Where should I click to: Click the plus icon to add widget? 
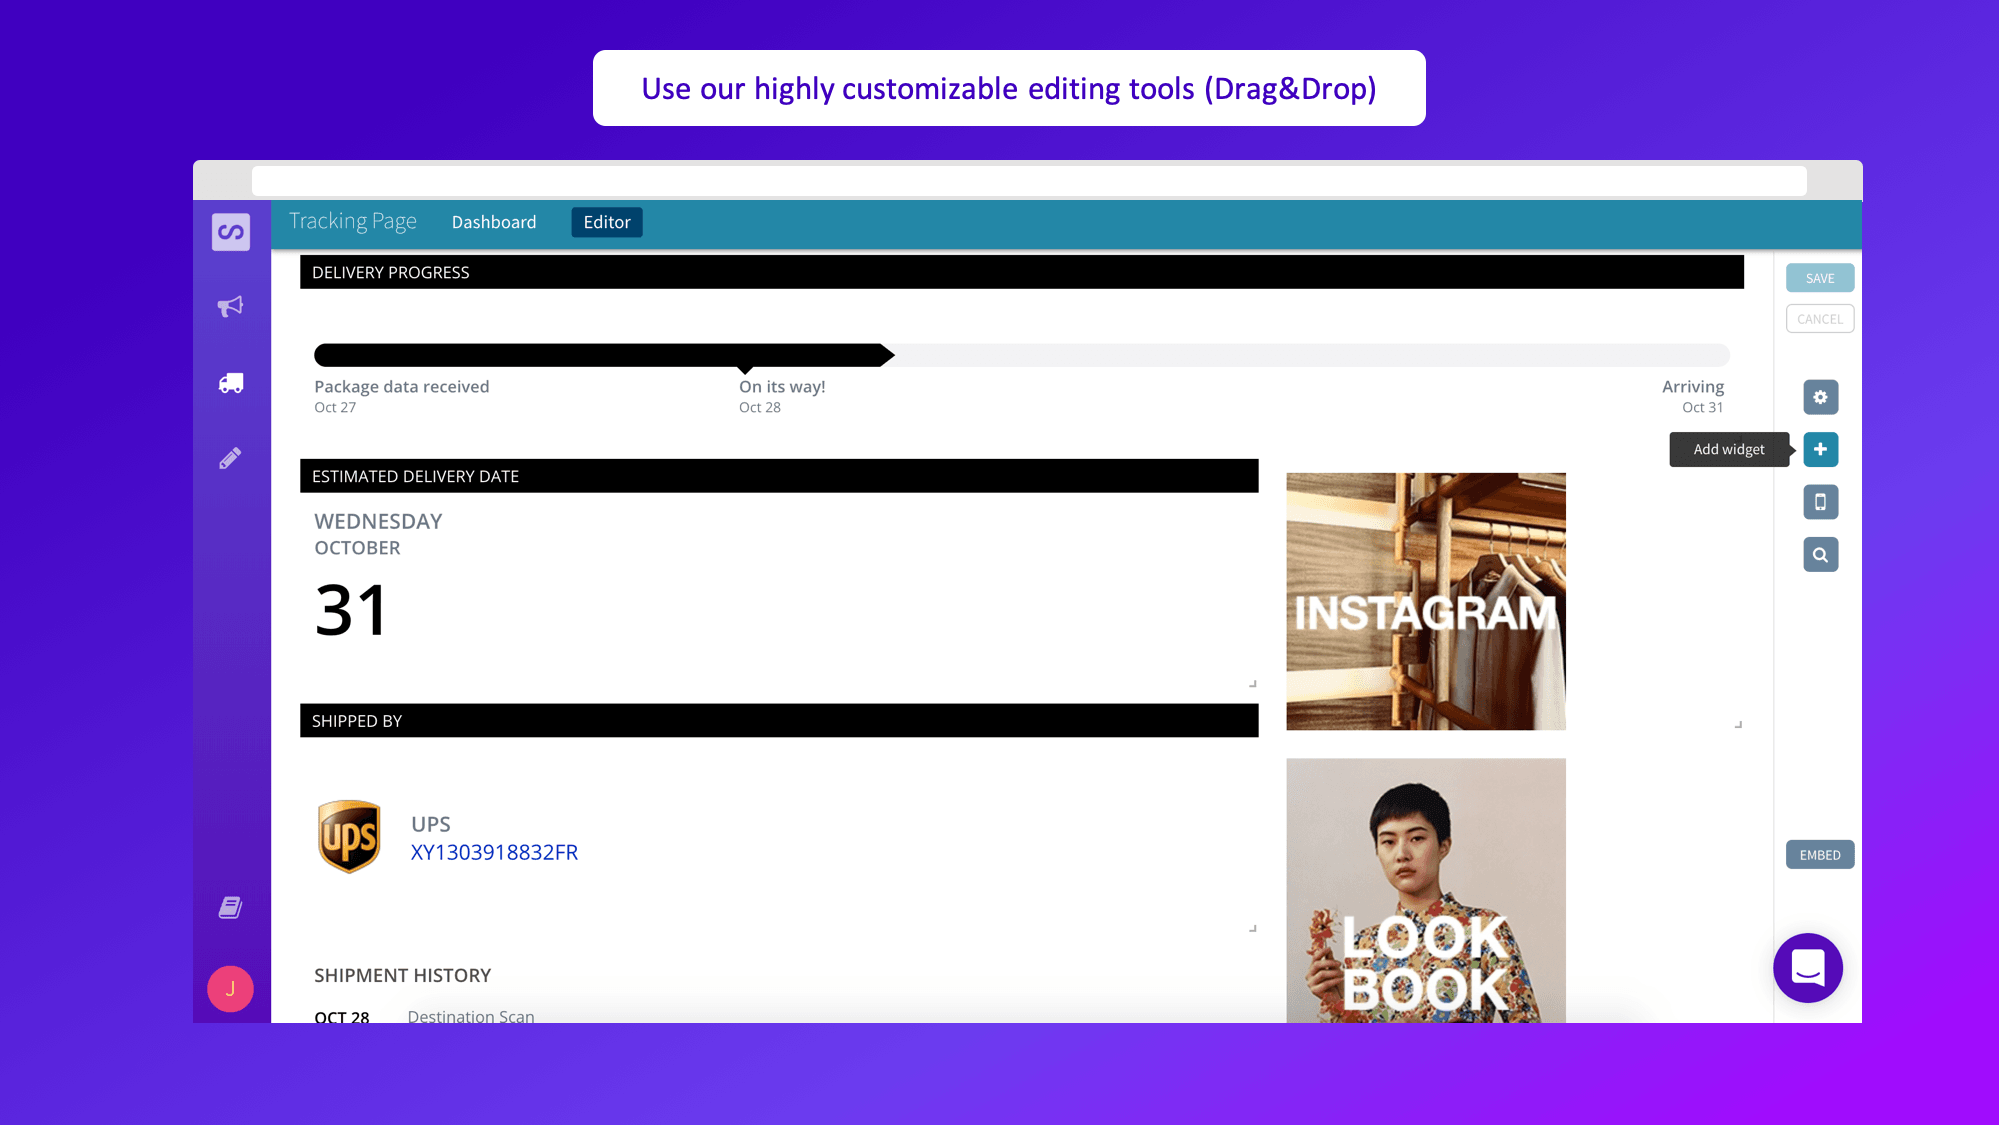(1821, 449)
